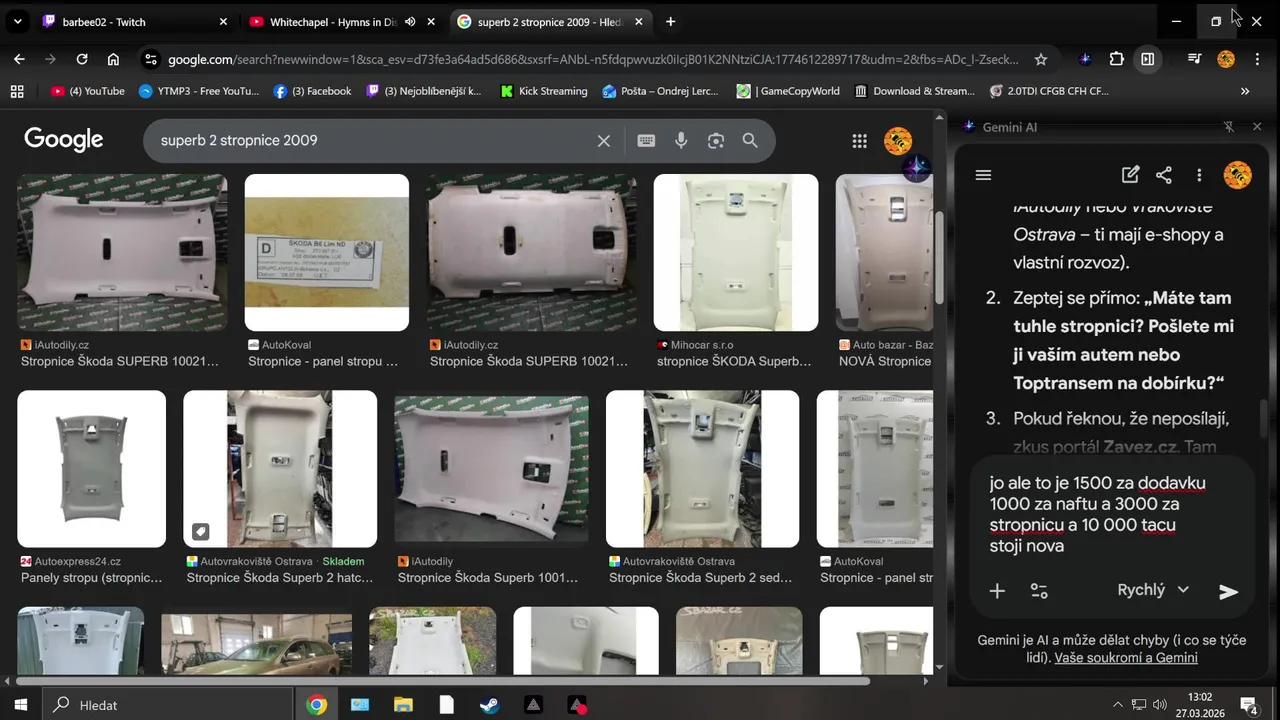Screen dimensions: 1280x720
Task: Open the browser home page
Action: pyautogui.click(x=113, y=59)
